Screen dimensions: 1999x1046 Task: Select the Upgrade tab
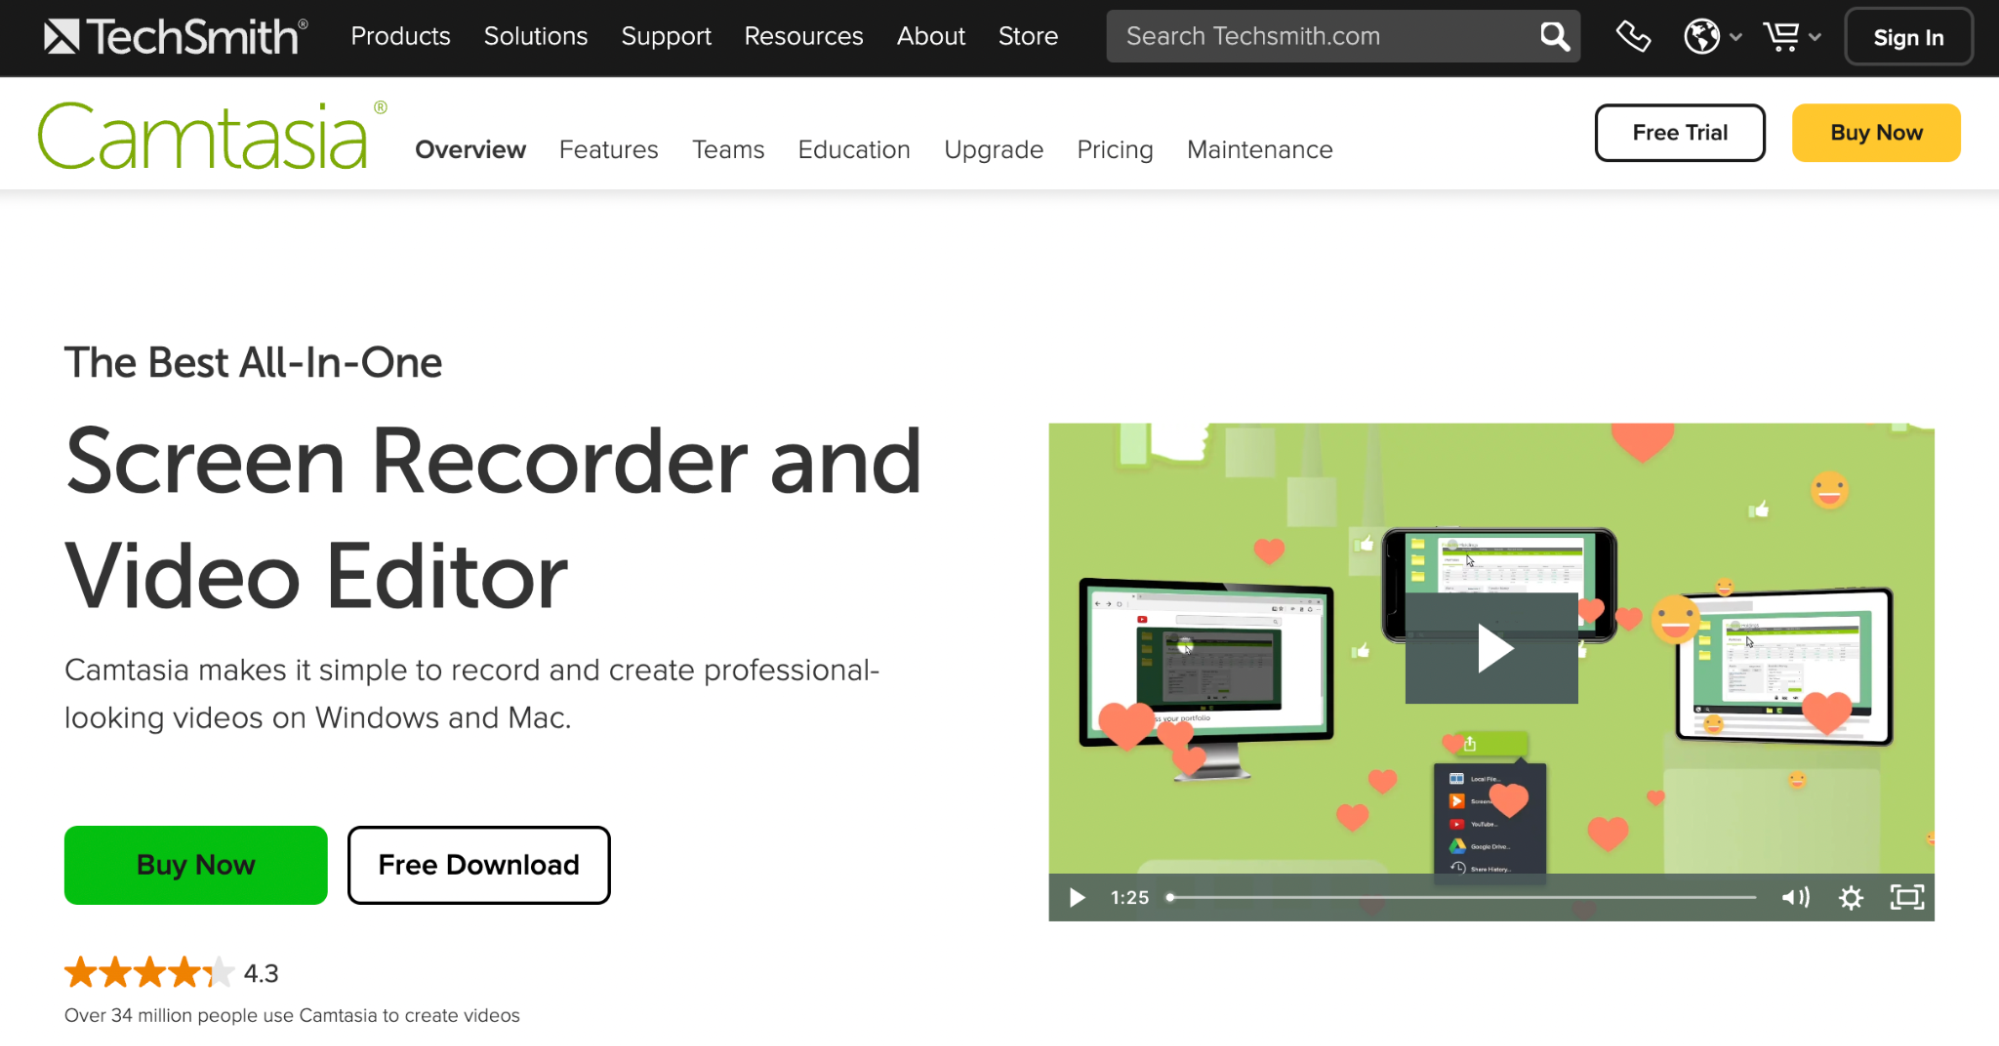(993, 149)
